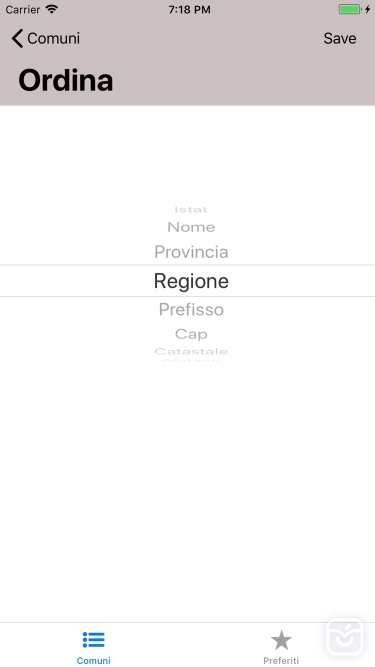This screenshot has height=667, width=375.
Task: Open the Comuni list tab icon
Action: click(94, 640)
